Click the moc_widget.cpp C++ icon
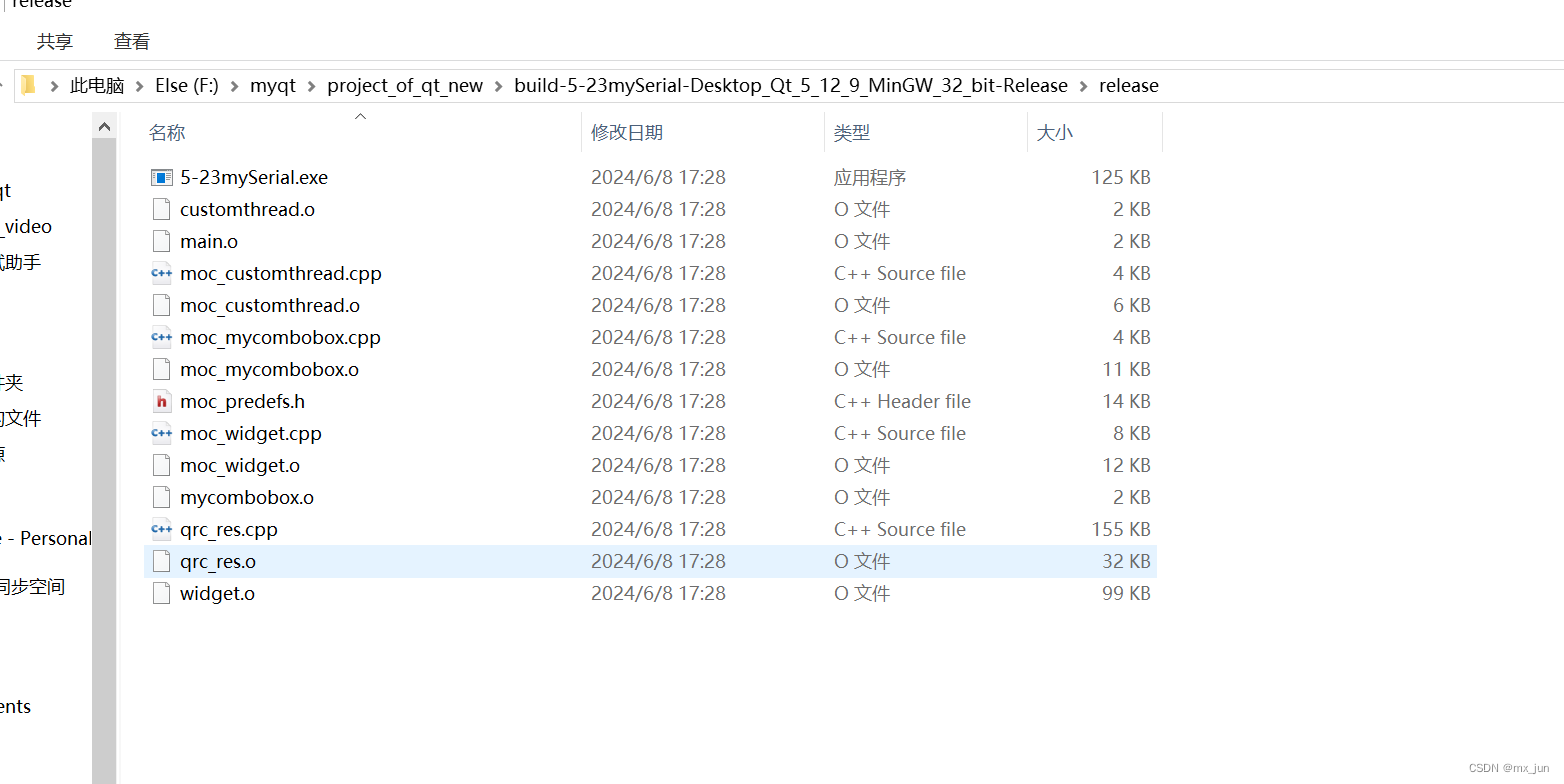The height and width of the screenshot is (784, 1564). tap(161, 433)
